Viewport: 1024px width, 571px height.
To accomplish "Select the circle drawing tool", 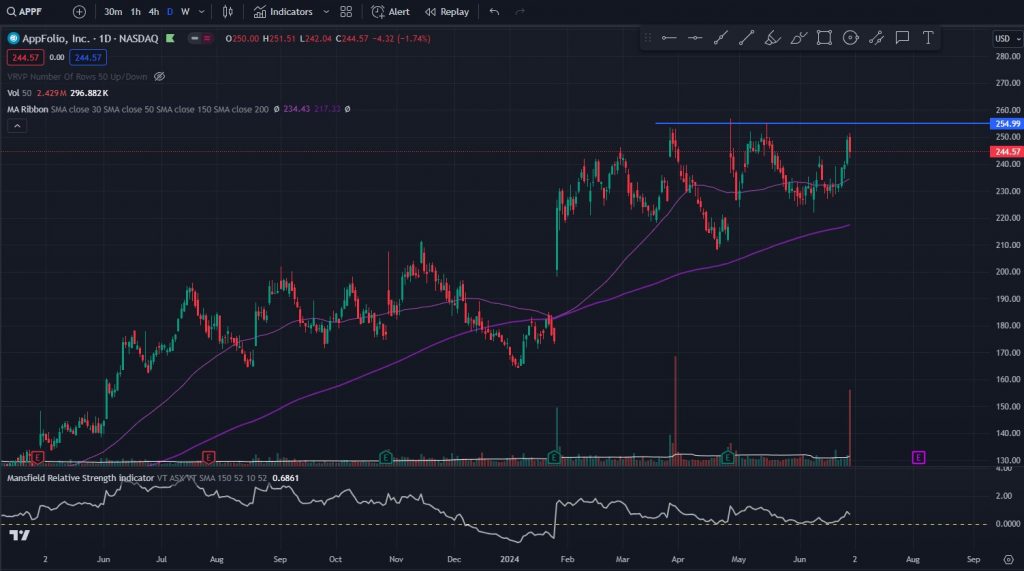I will 850,38.
